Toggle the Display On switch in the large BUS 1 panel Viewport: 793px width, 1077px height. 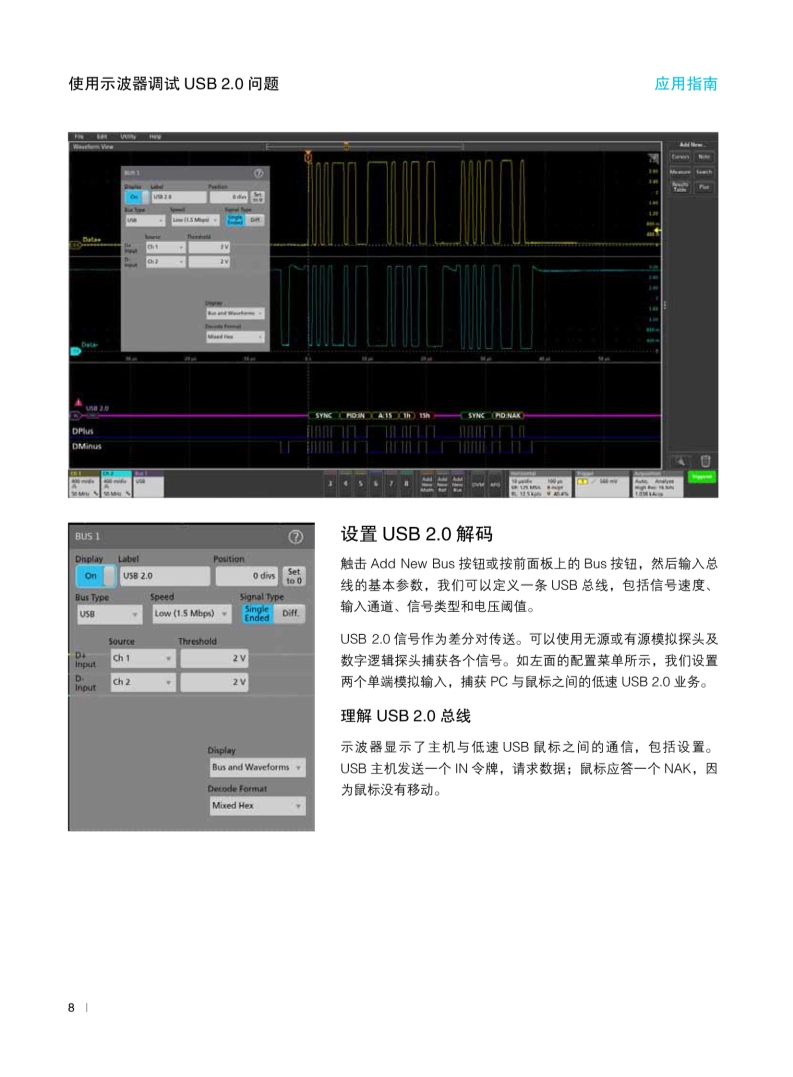[x=91, y=577]
